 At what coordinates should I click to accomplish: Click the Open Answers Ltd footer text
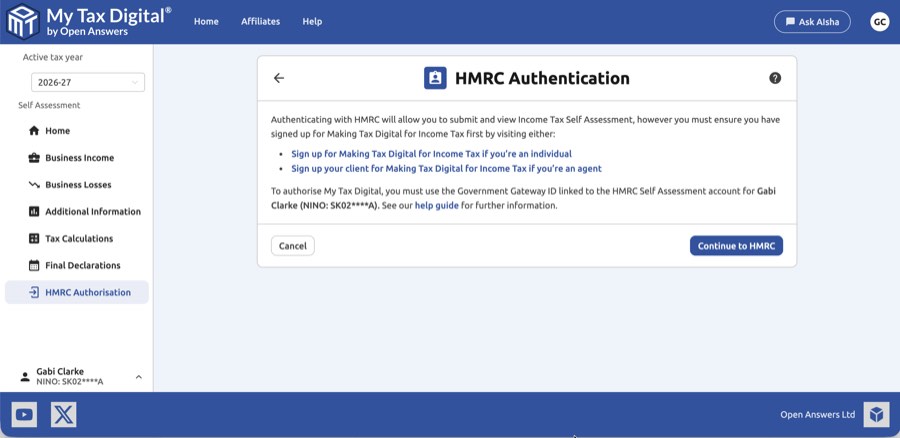pos(817,414)
